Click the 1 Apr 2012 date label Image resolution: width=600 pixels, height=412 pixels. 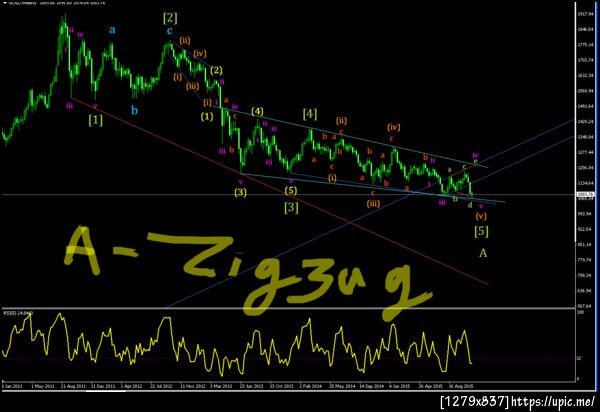click(132, 386)
